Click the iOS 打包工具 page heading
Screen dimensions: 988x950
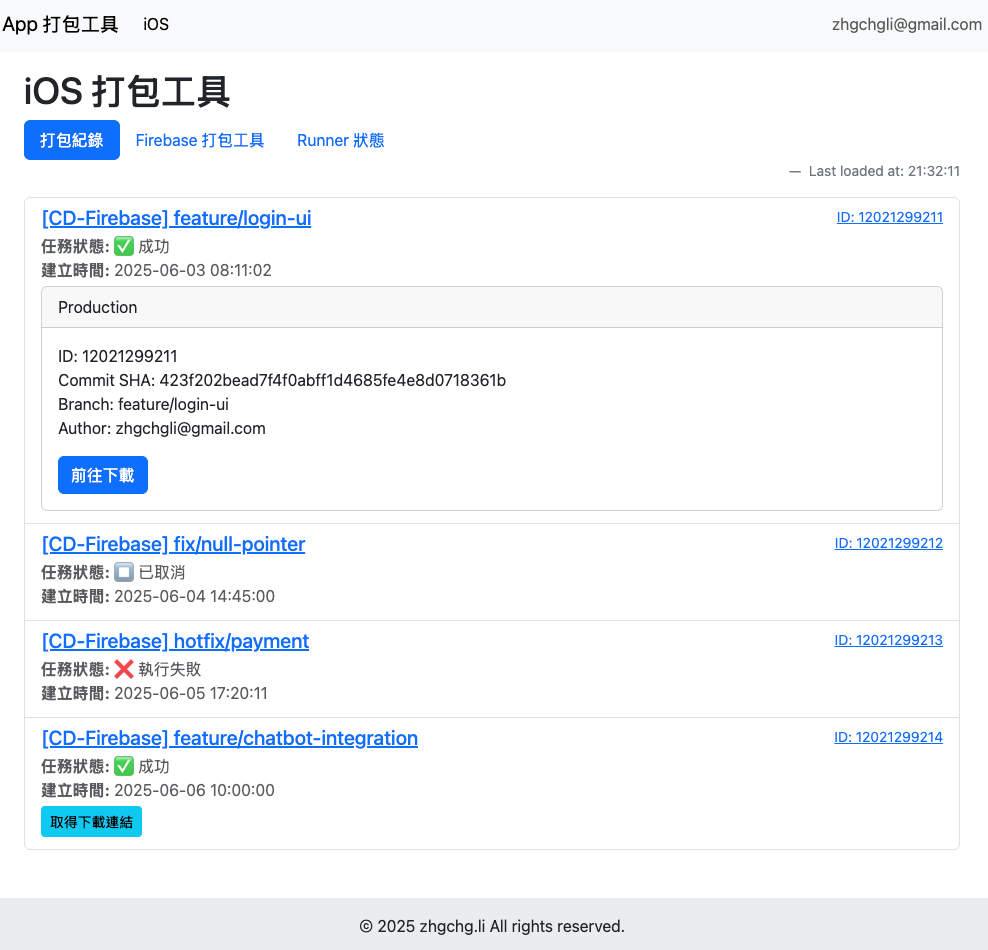tap(127, 91)
